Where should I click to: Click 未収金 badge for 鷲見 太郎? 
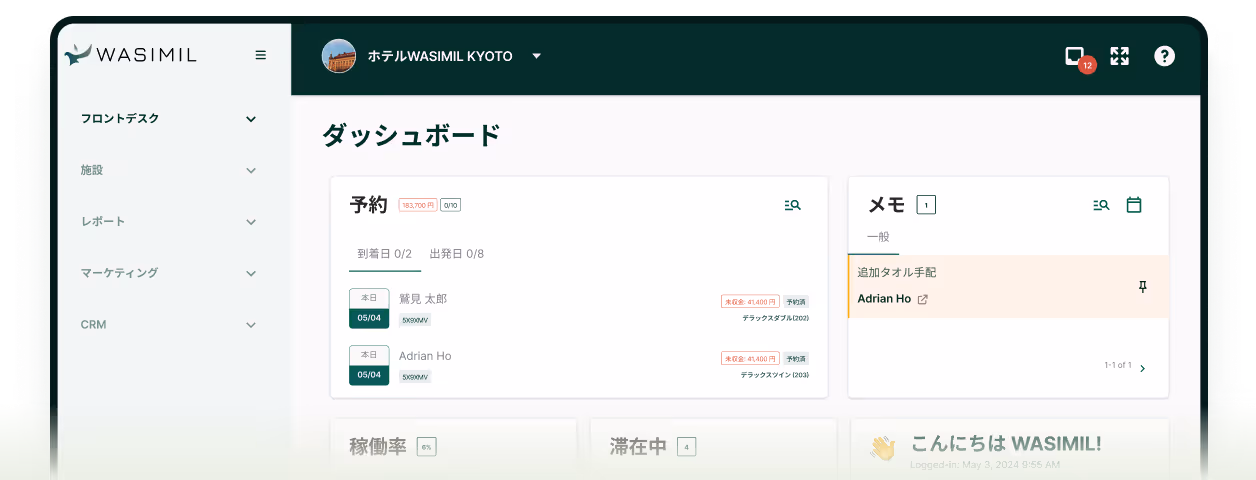click(x=750, y=301)
